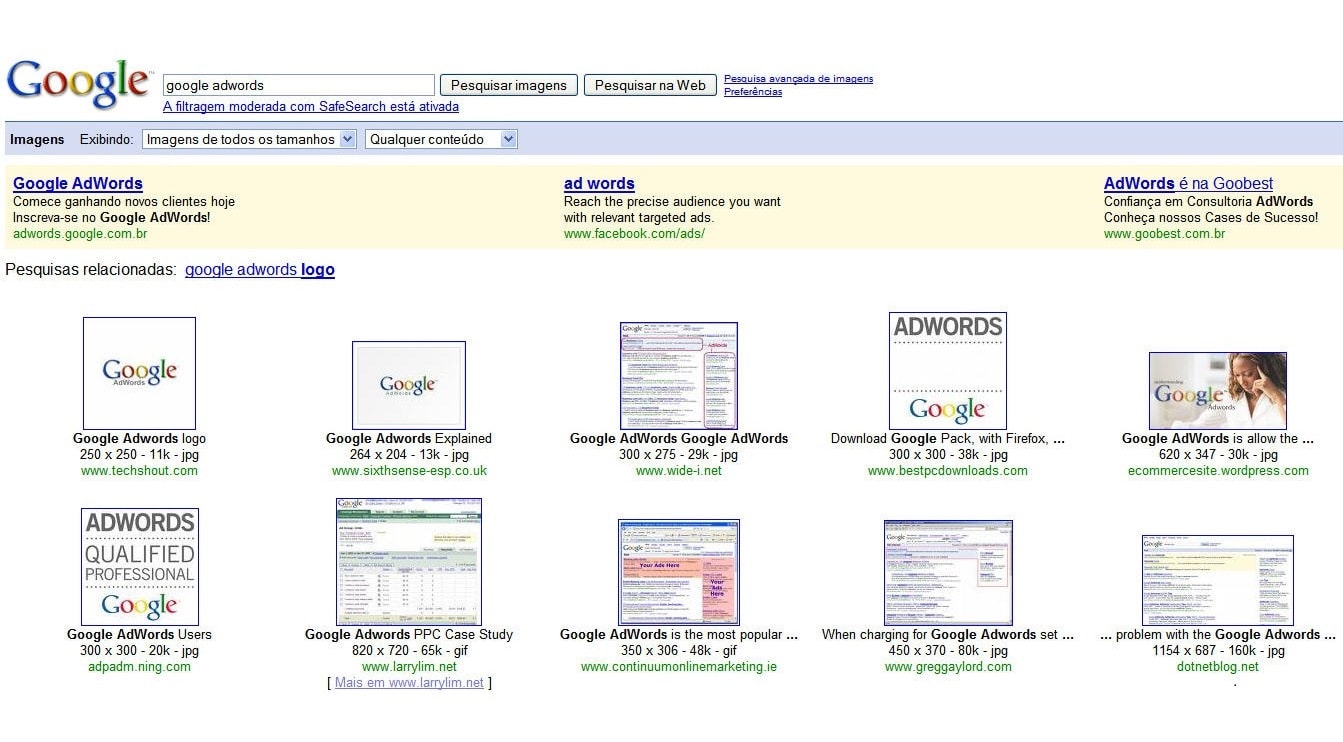
Task: Click the 'Pesquisar na Web' button
Action: [x=650, y=85]
